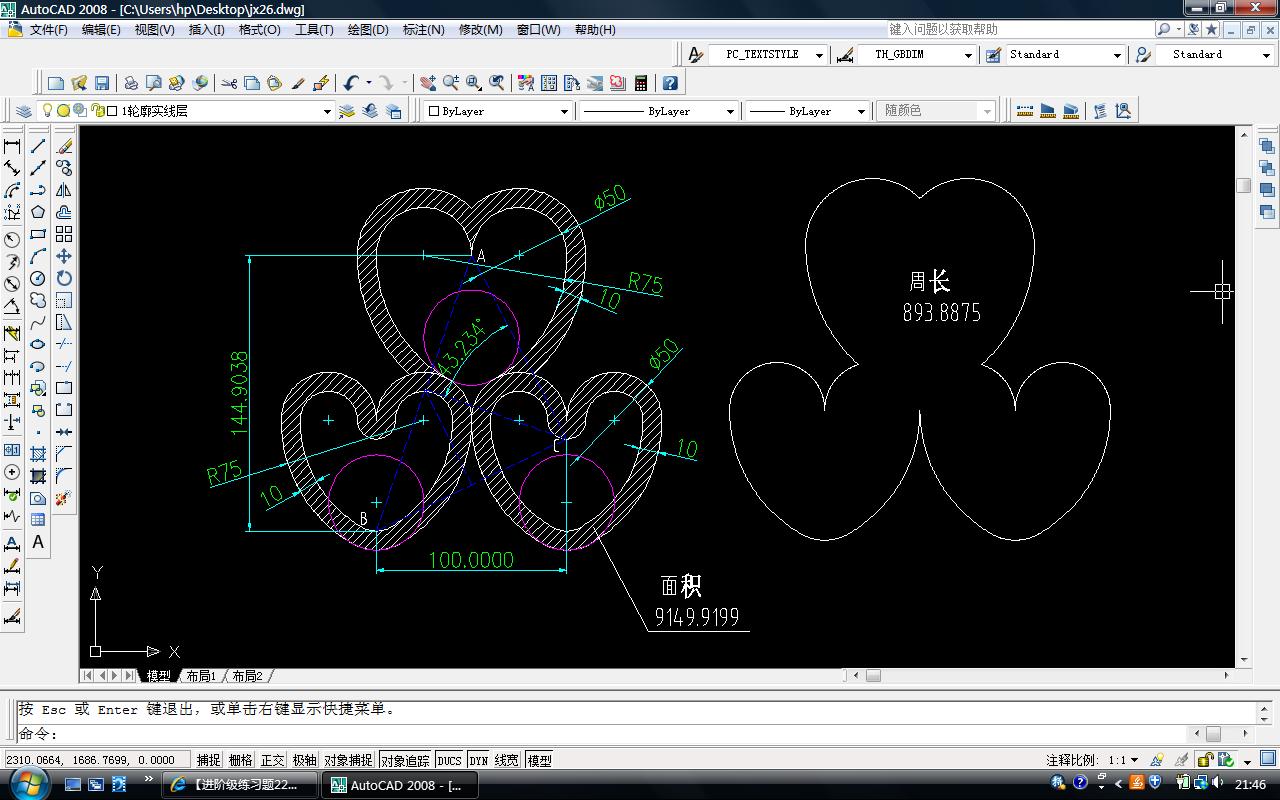Select the Rotate modify tool
The height and width of the screenshot is (800, 1280).
[x=64, y=278]
